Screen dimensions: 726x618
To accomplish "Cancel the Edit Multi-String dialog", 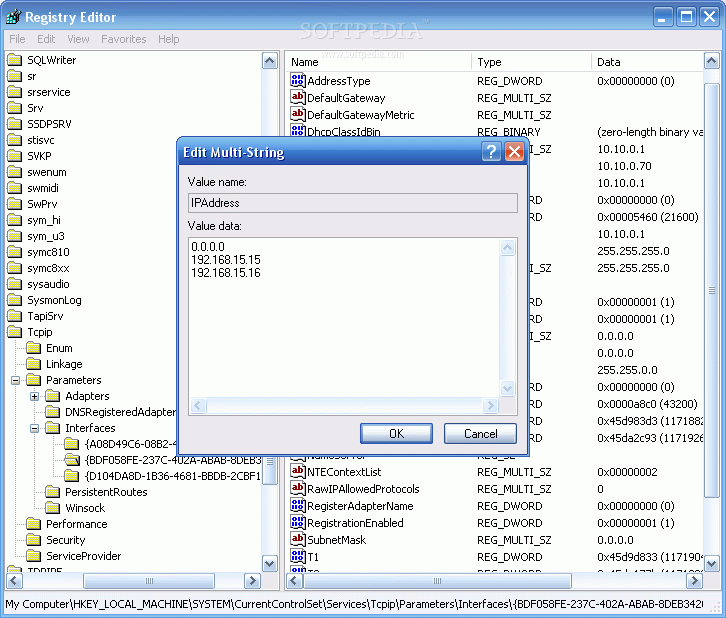I will click(x=480, y=433).
